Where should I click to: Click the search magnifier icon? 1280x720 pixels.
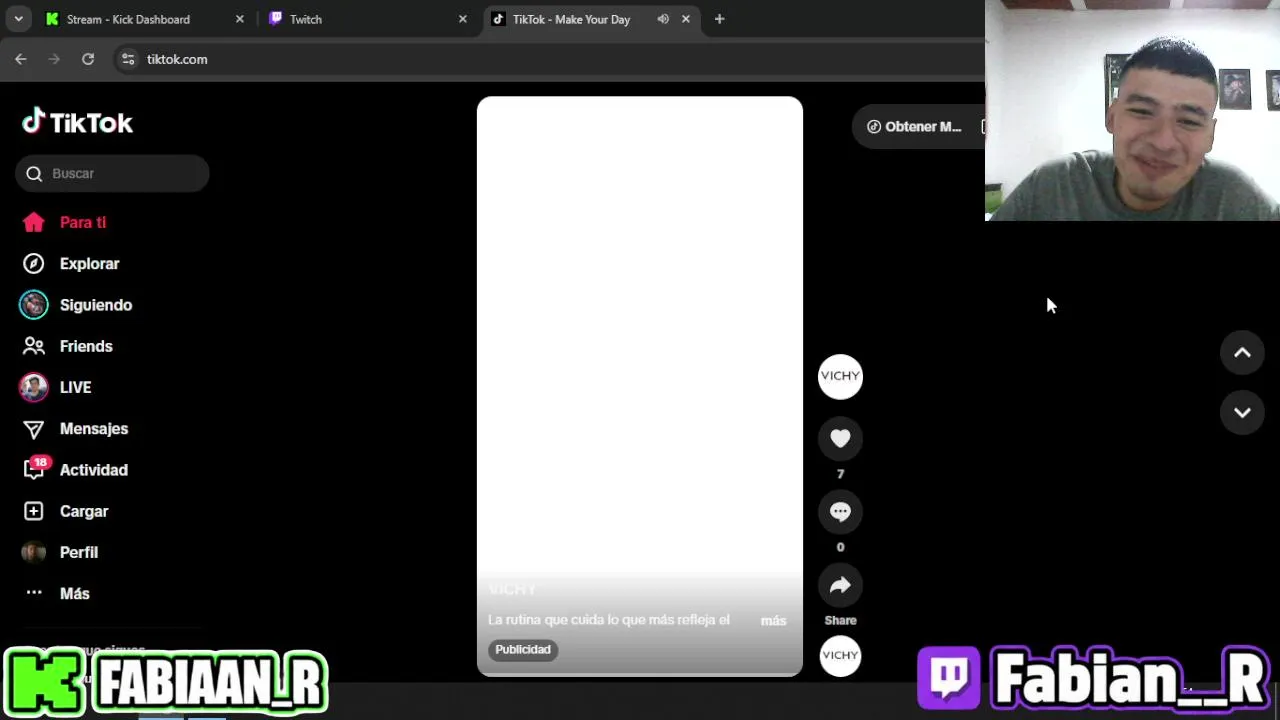34,174
